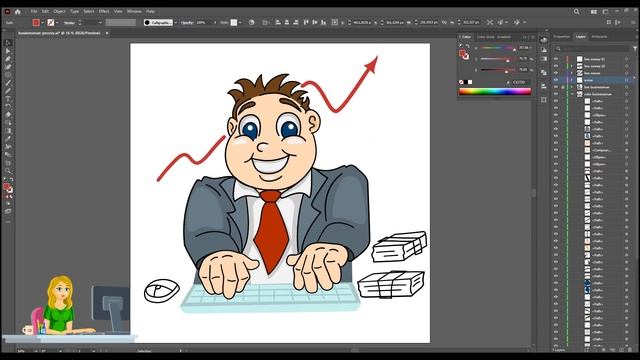Image resolution: width=640 pixels, height=360 pixels.
Task: Go to the Home screen icon
Action: point(18,12)
